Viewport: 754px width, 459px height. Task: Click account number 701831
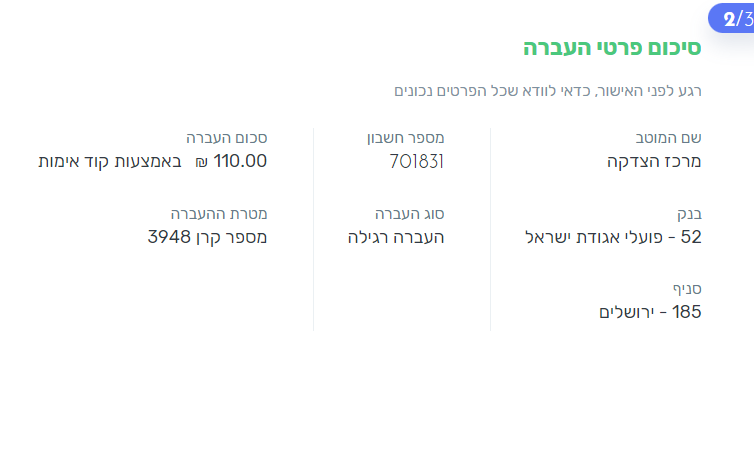point(416,161)
